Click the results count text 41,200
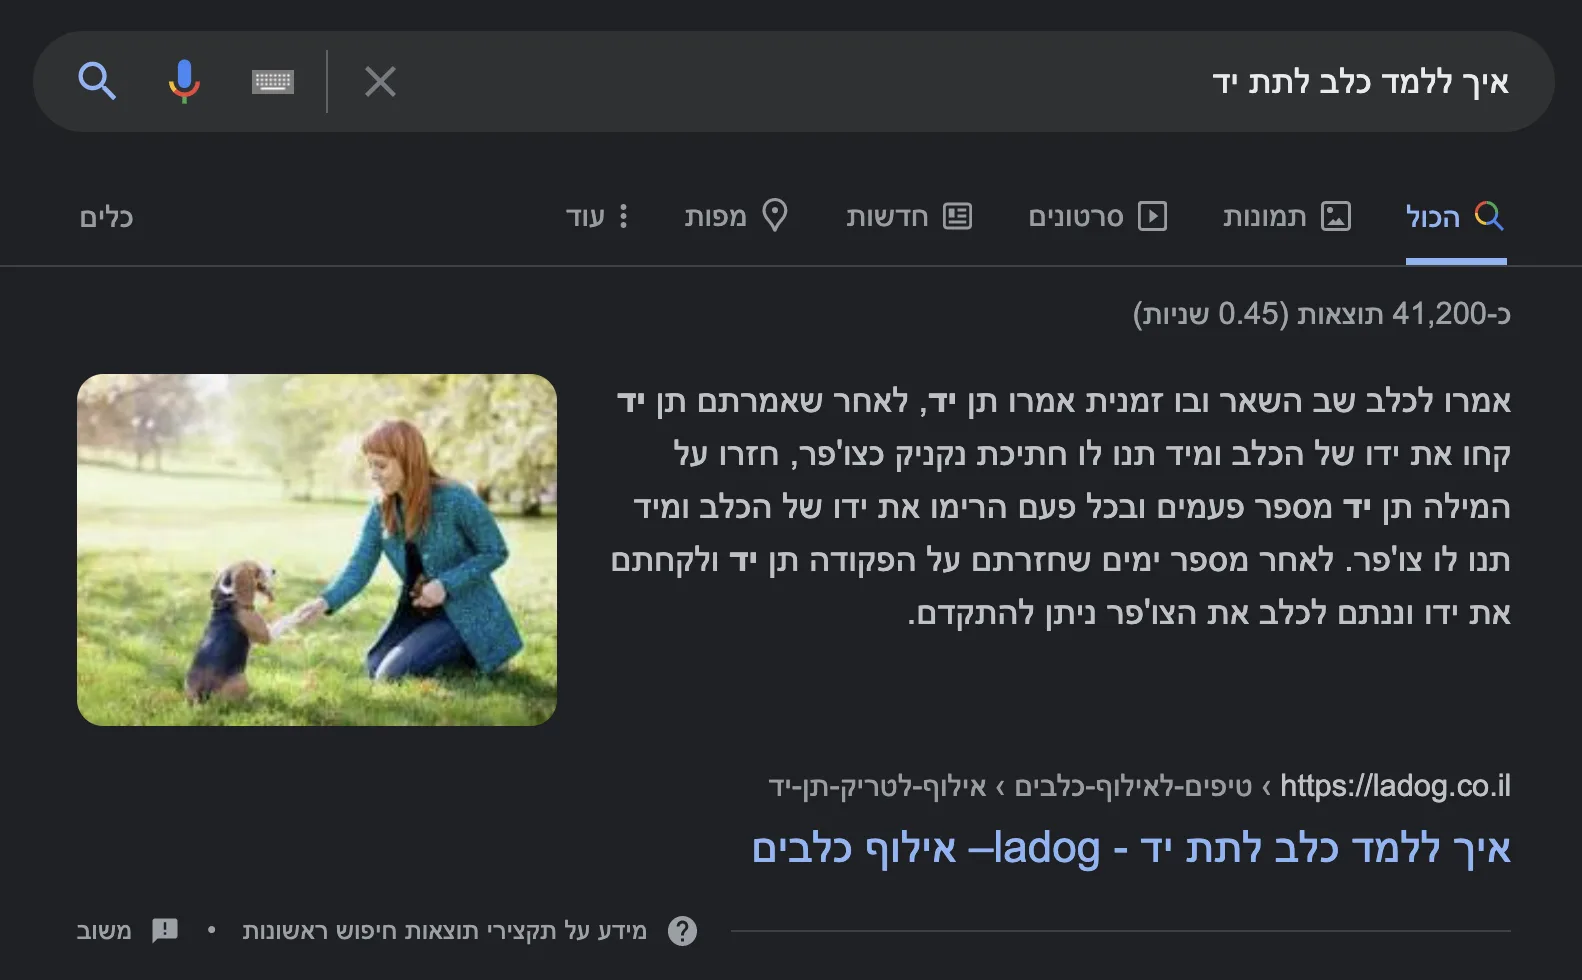Screen dimensions: 1582x980 [x=1321, y=314]
